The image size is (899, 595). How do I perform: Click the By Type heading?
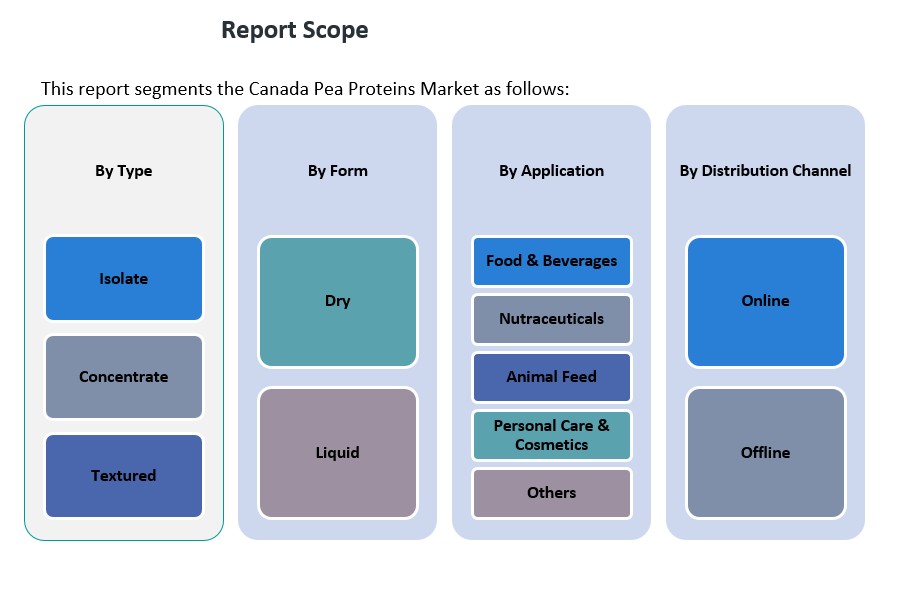click(124, 171)
